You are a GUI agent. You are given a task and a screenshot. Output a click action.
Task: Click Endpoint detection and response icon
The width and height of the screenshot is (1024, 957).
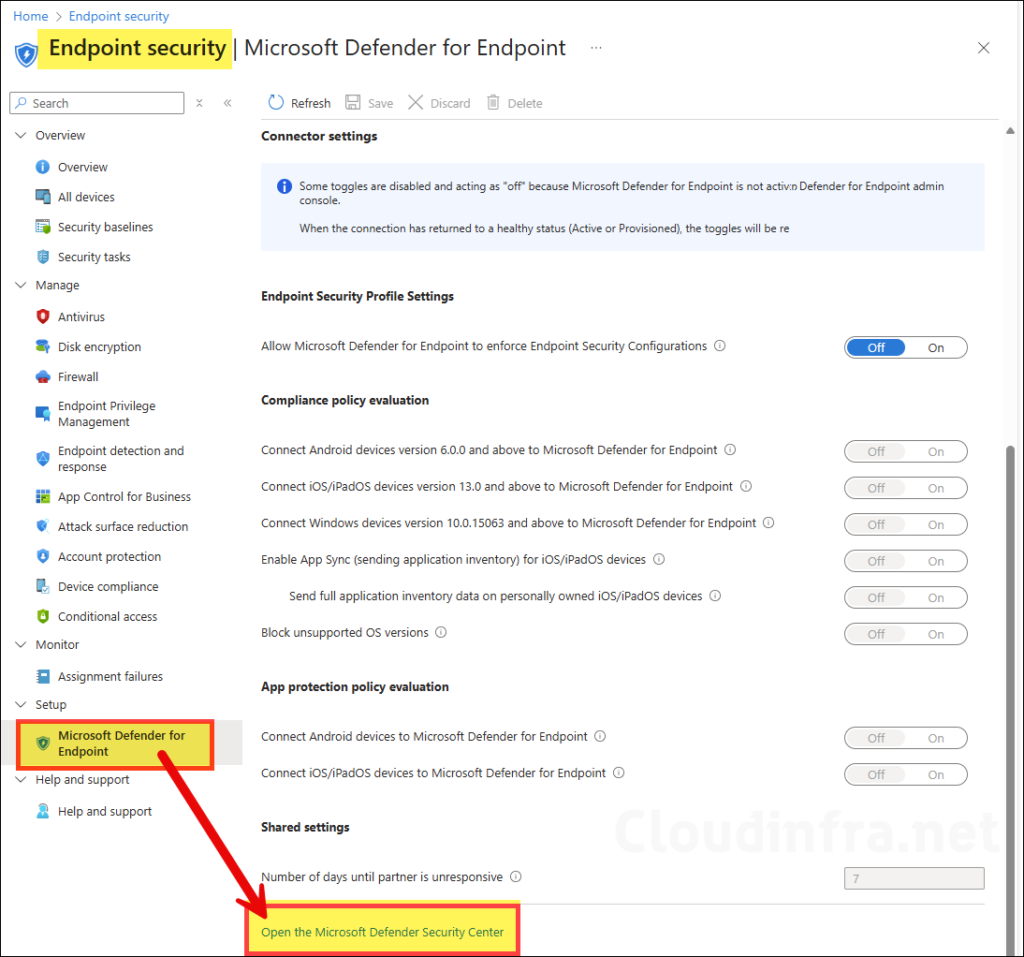click(x=42, y=459)
